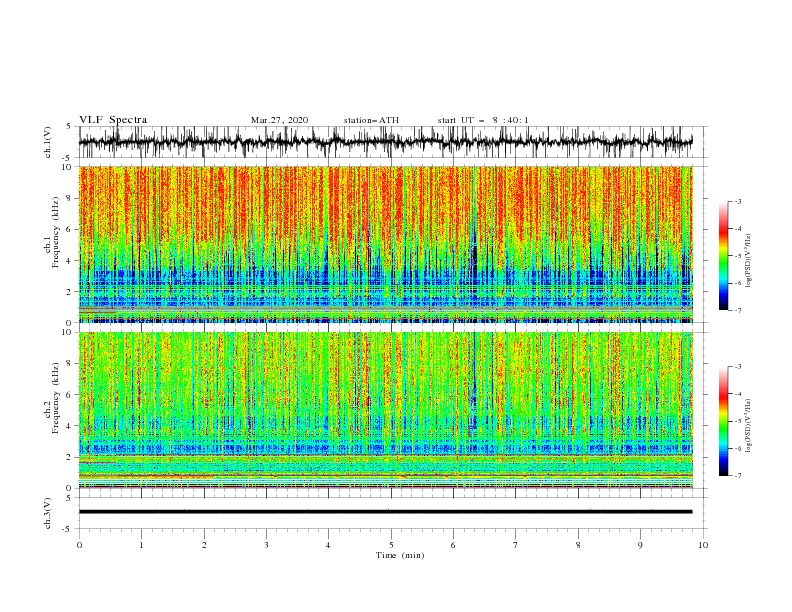The height and width of the screenshot is (612, 792).
Task: Click time axis tick label "0"
Action: pos(79,545)
